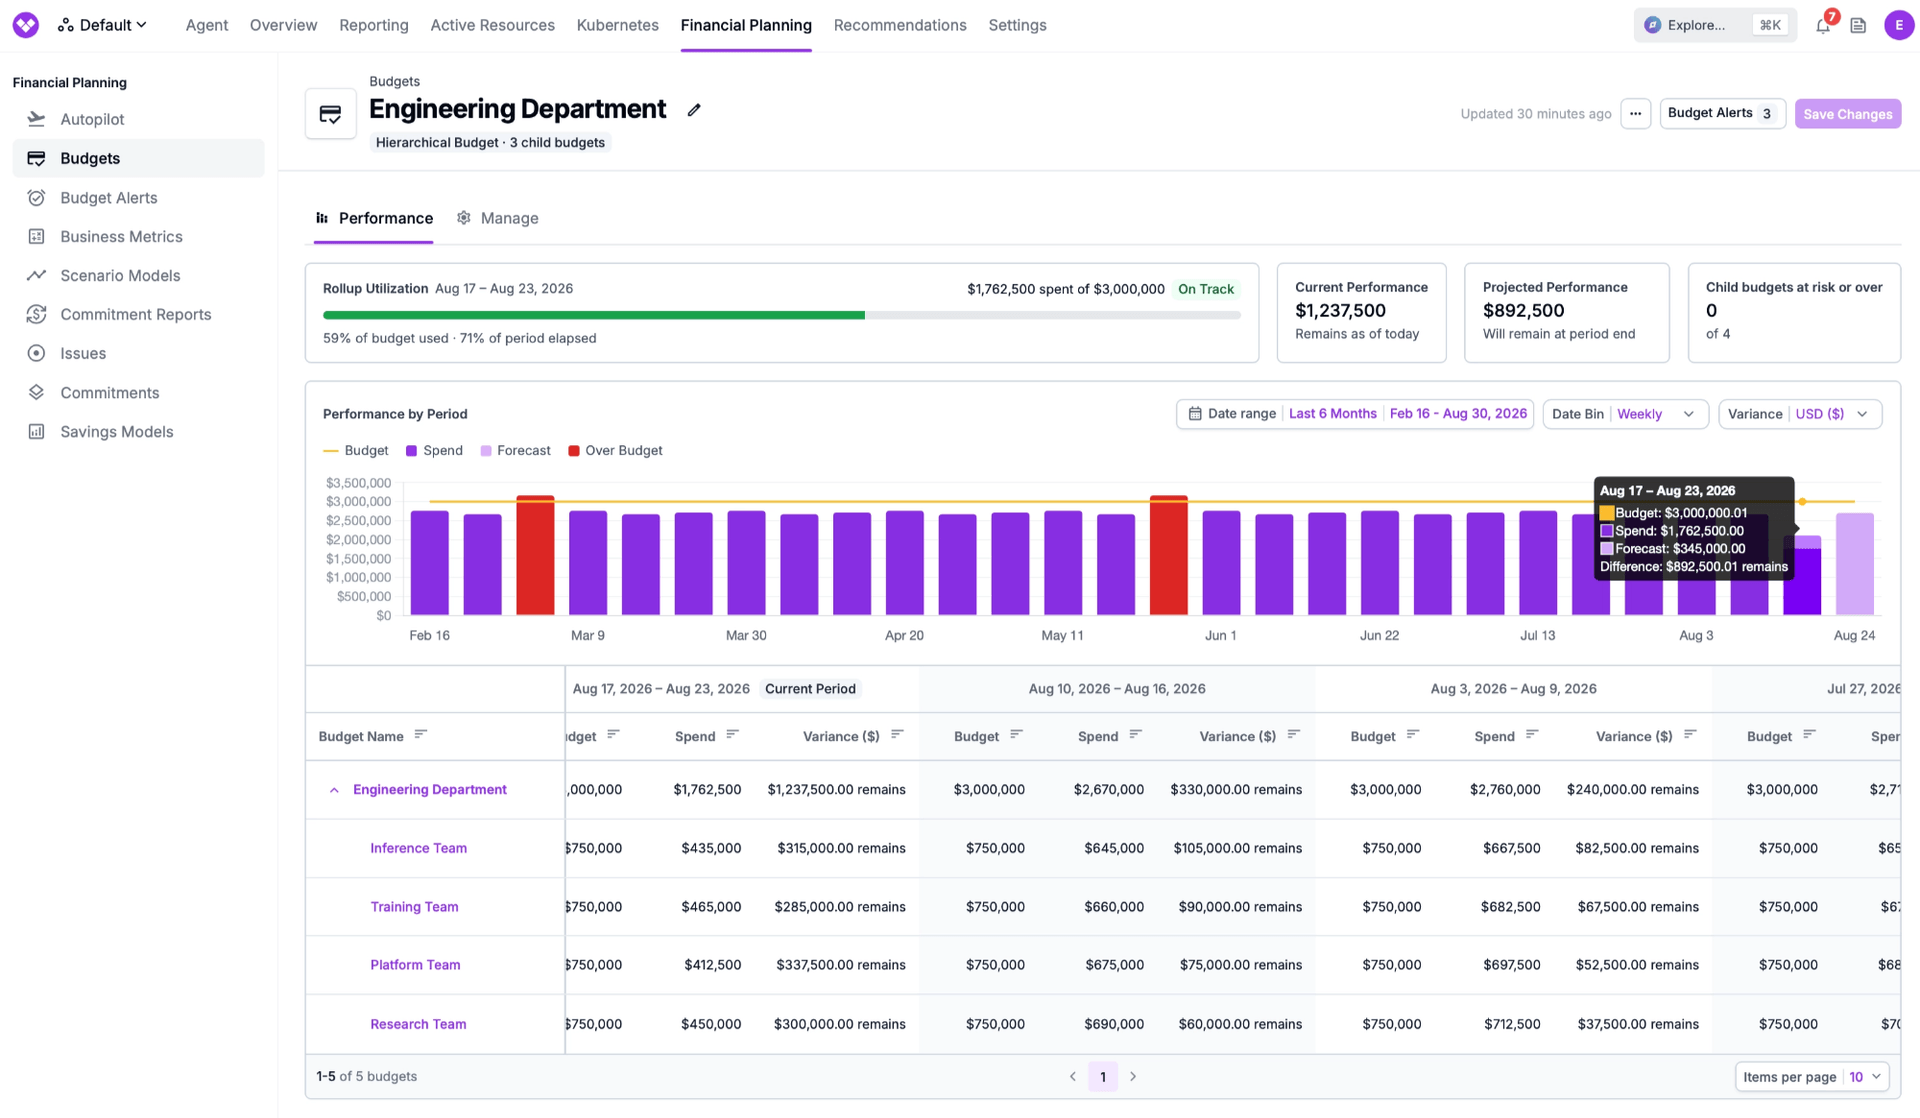
Task: Sort Aug 10–16 Budget column icon
Action: pyautogui.click(x=1016, y=735)
